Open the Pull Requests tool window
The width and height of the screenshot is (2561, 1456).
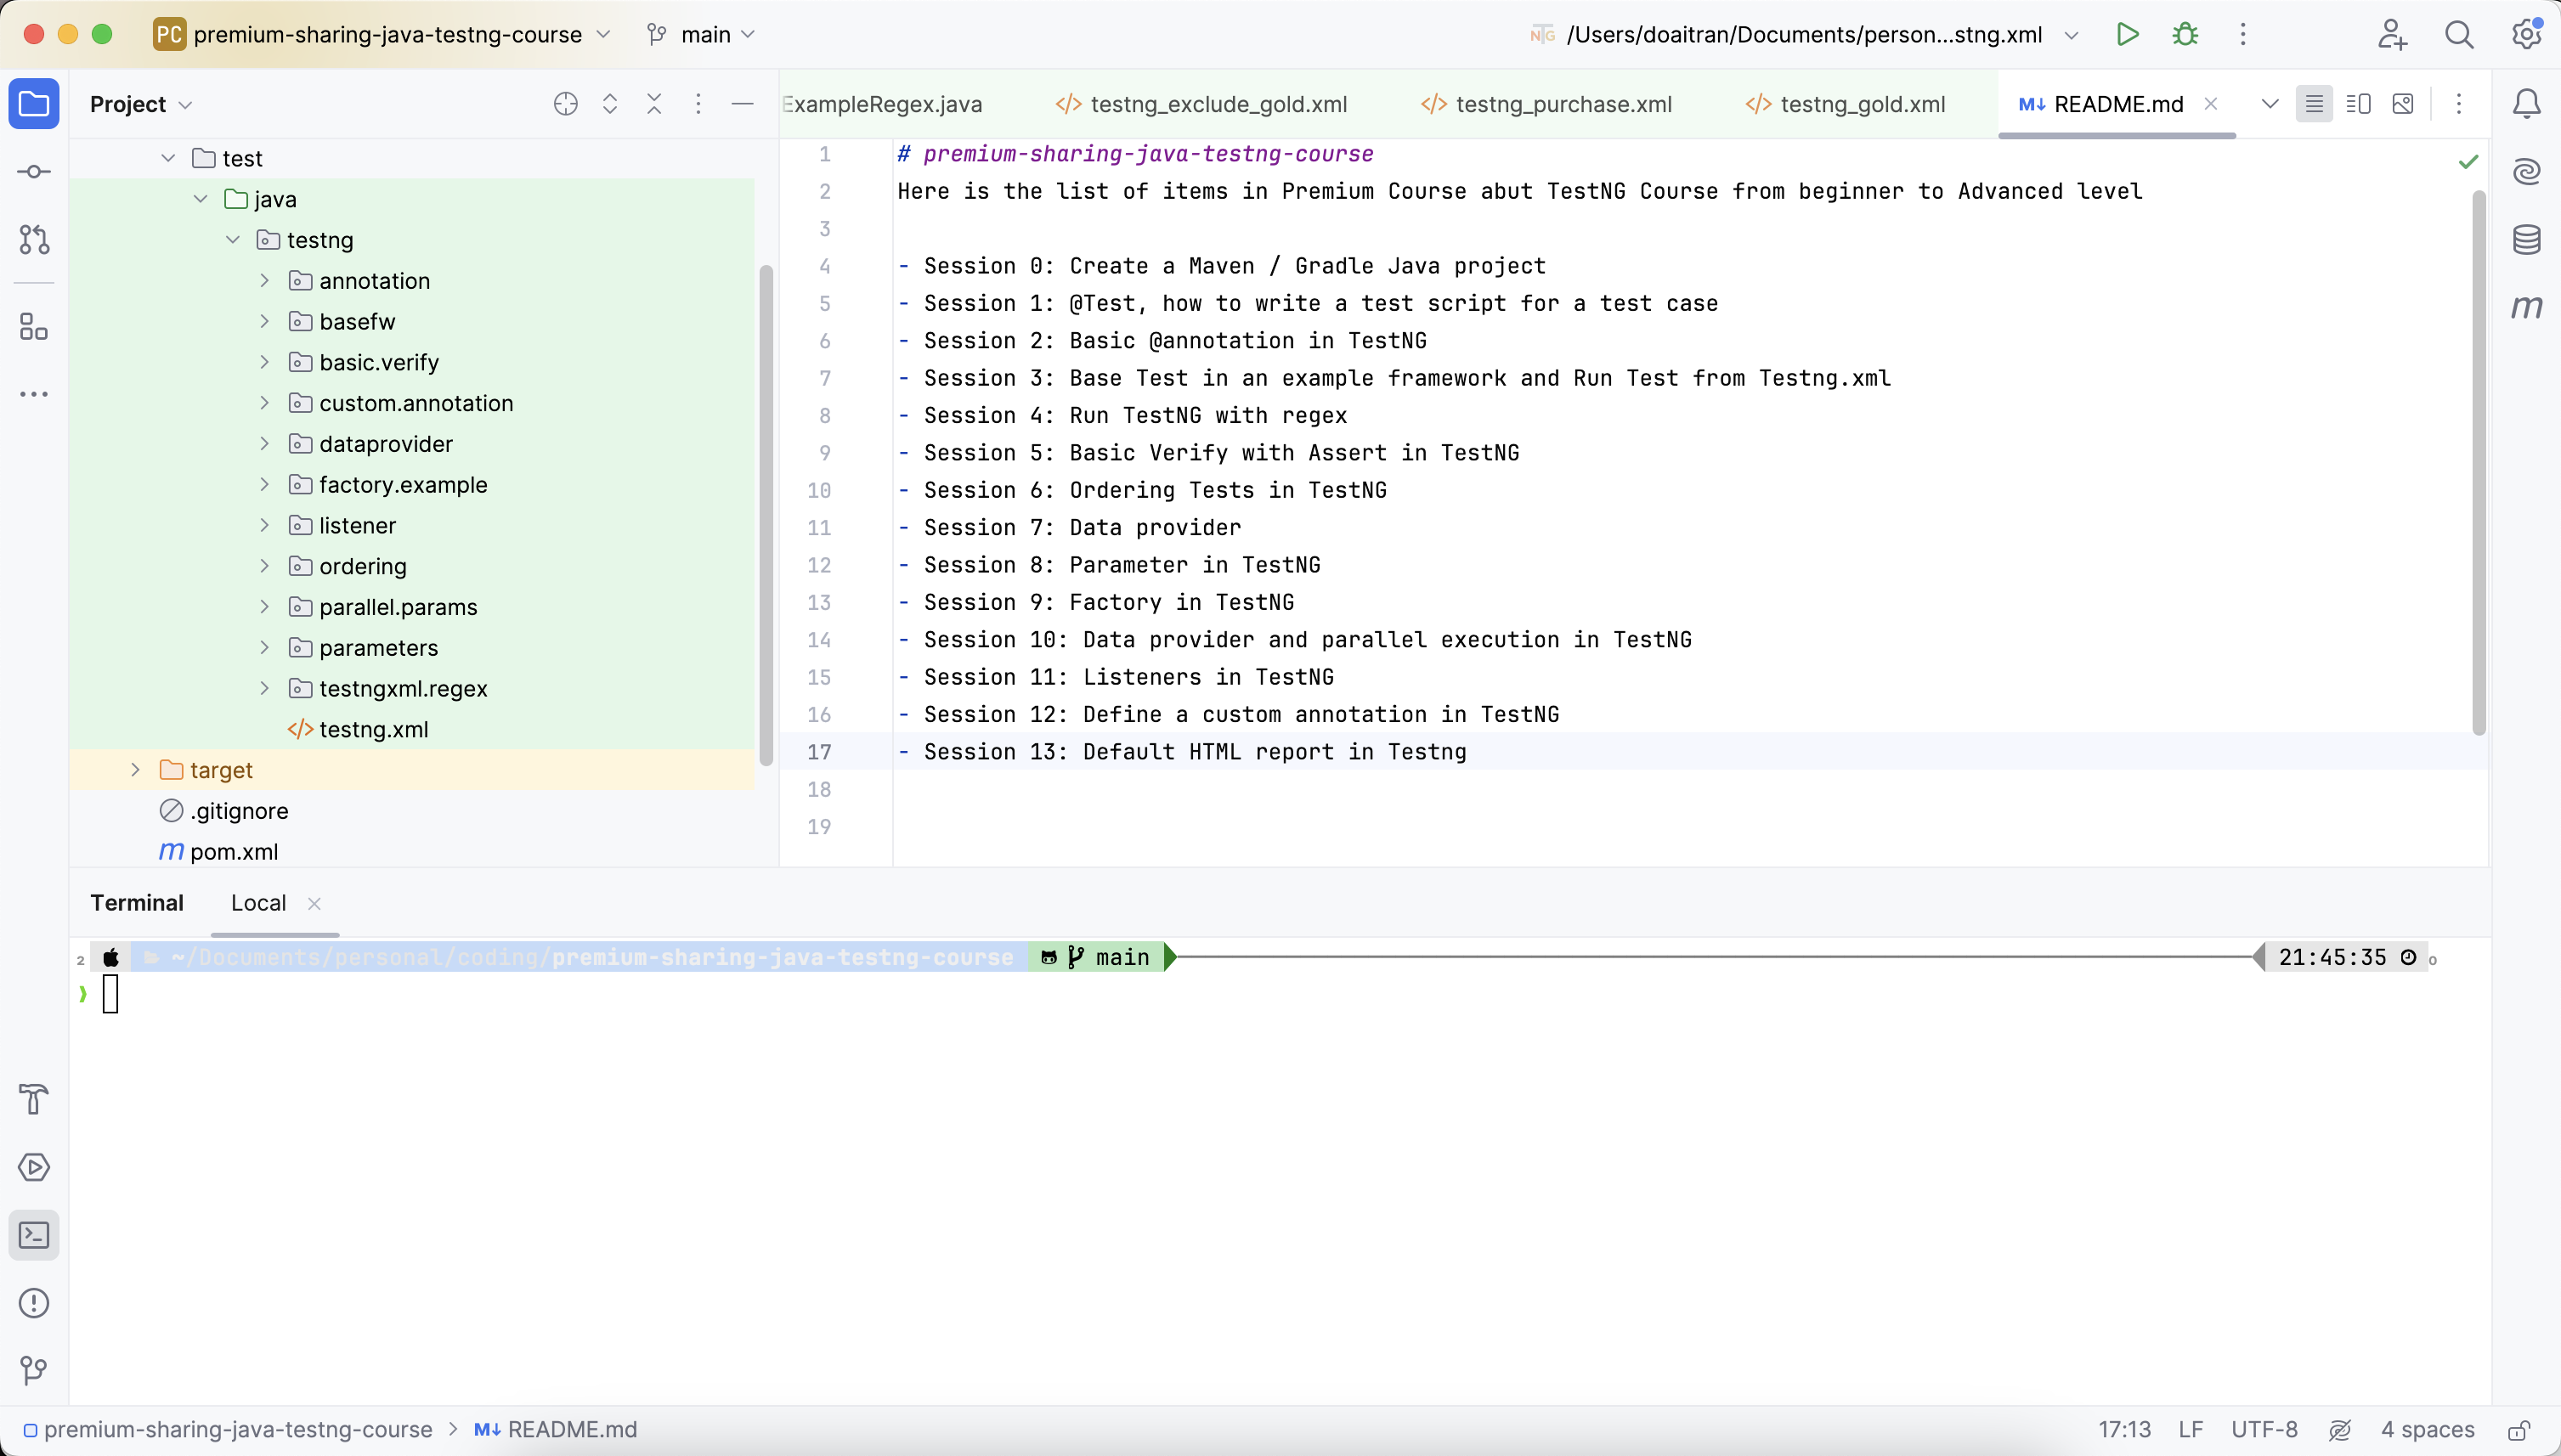34,240
